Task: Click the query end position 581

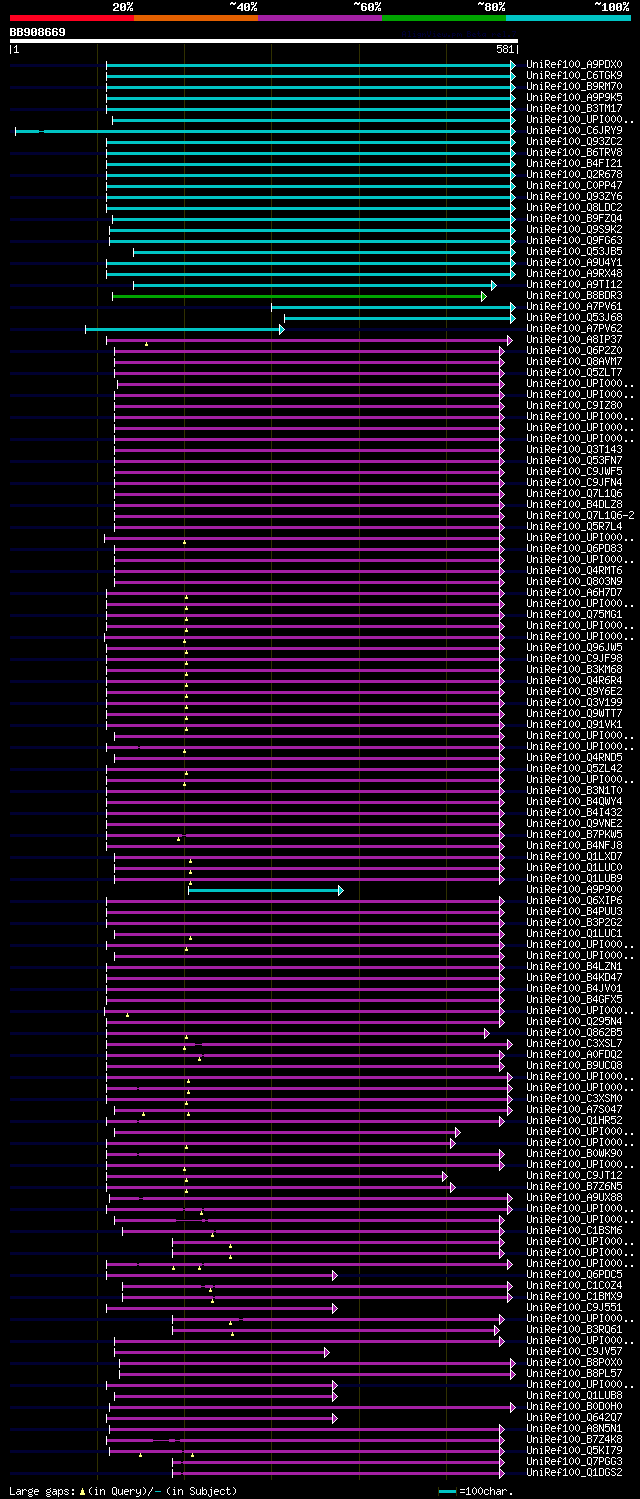Action: pyautogui.click(x=505, y=49)
